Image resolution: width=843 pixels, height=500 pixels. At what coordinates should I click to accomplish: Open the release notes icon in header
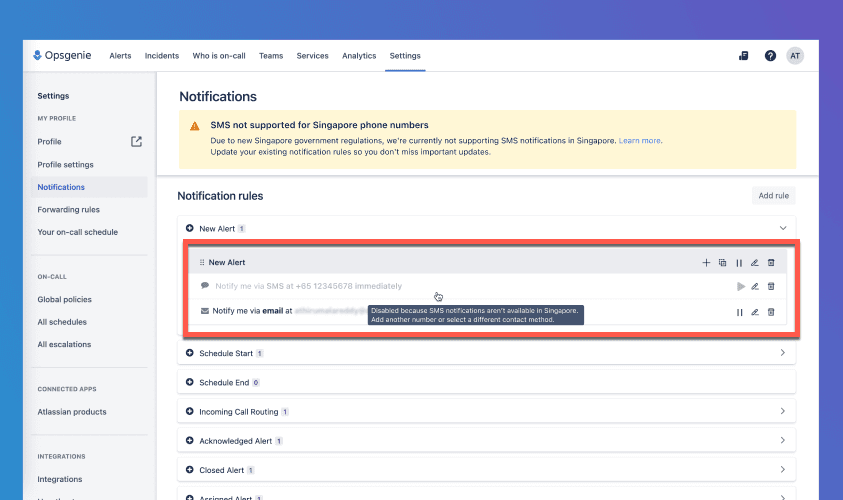[744, 56]
